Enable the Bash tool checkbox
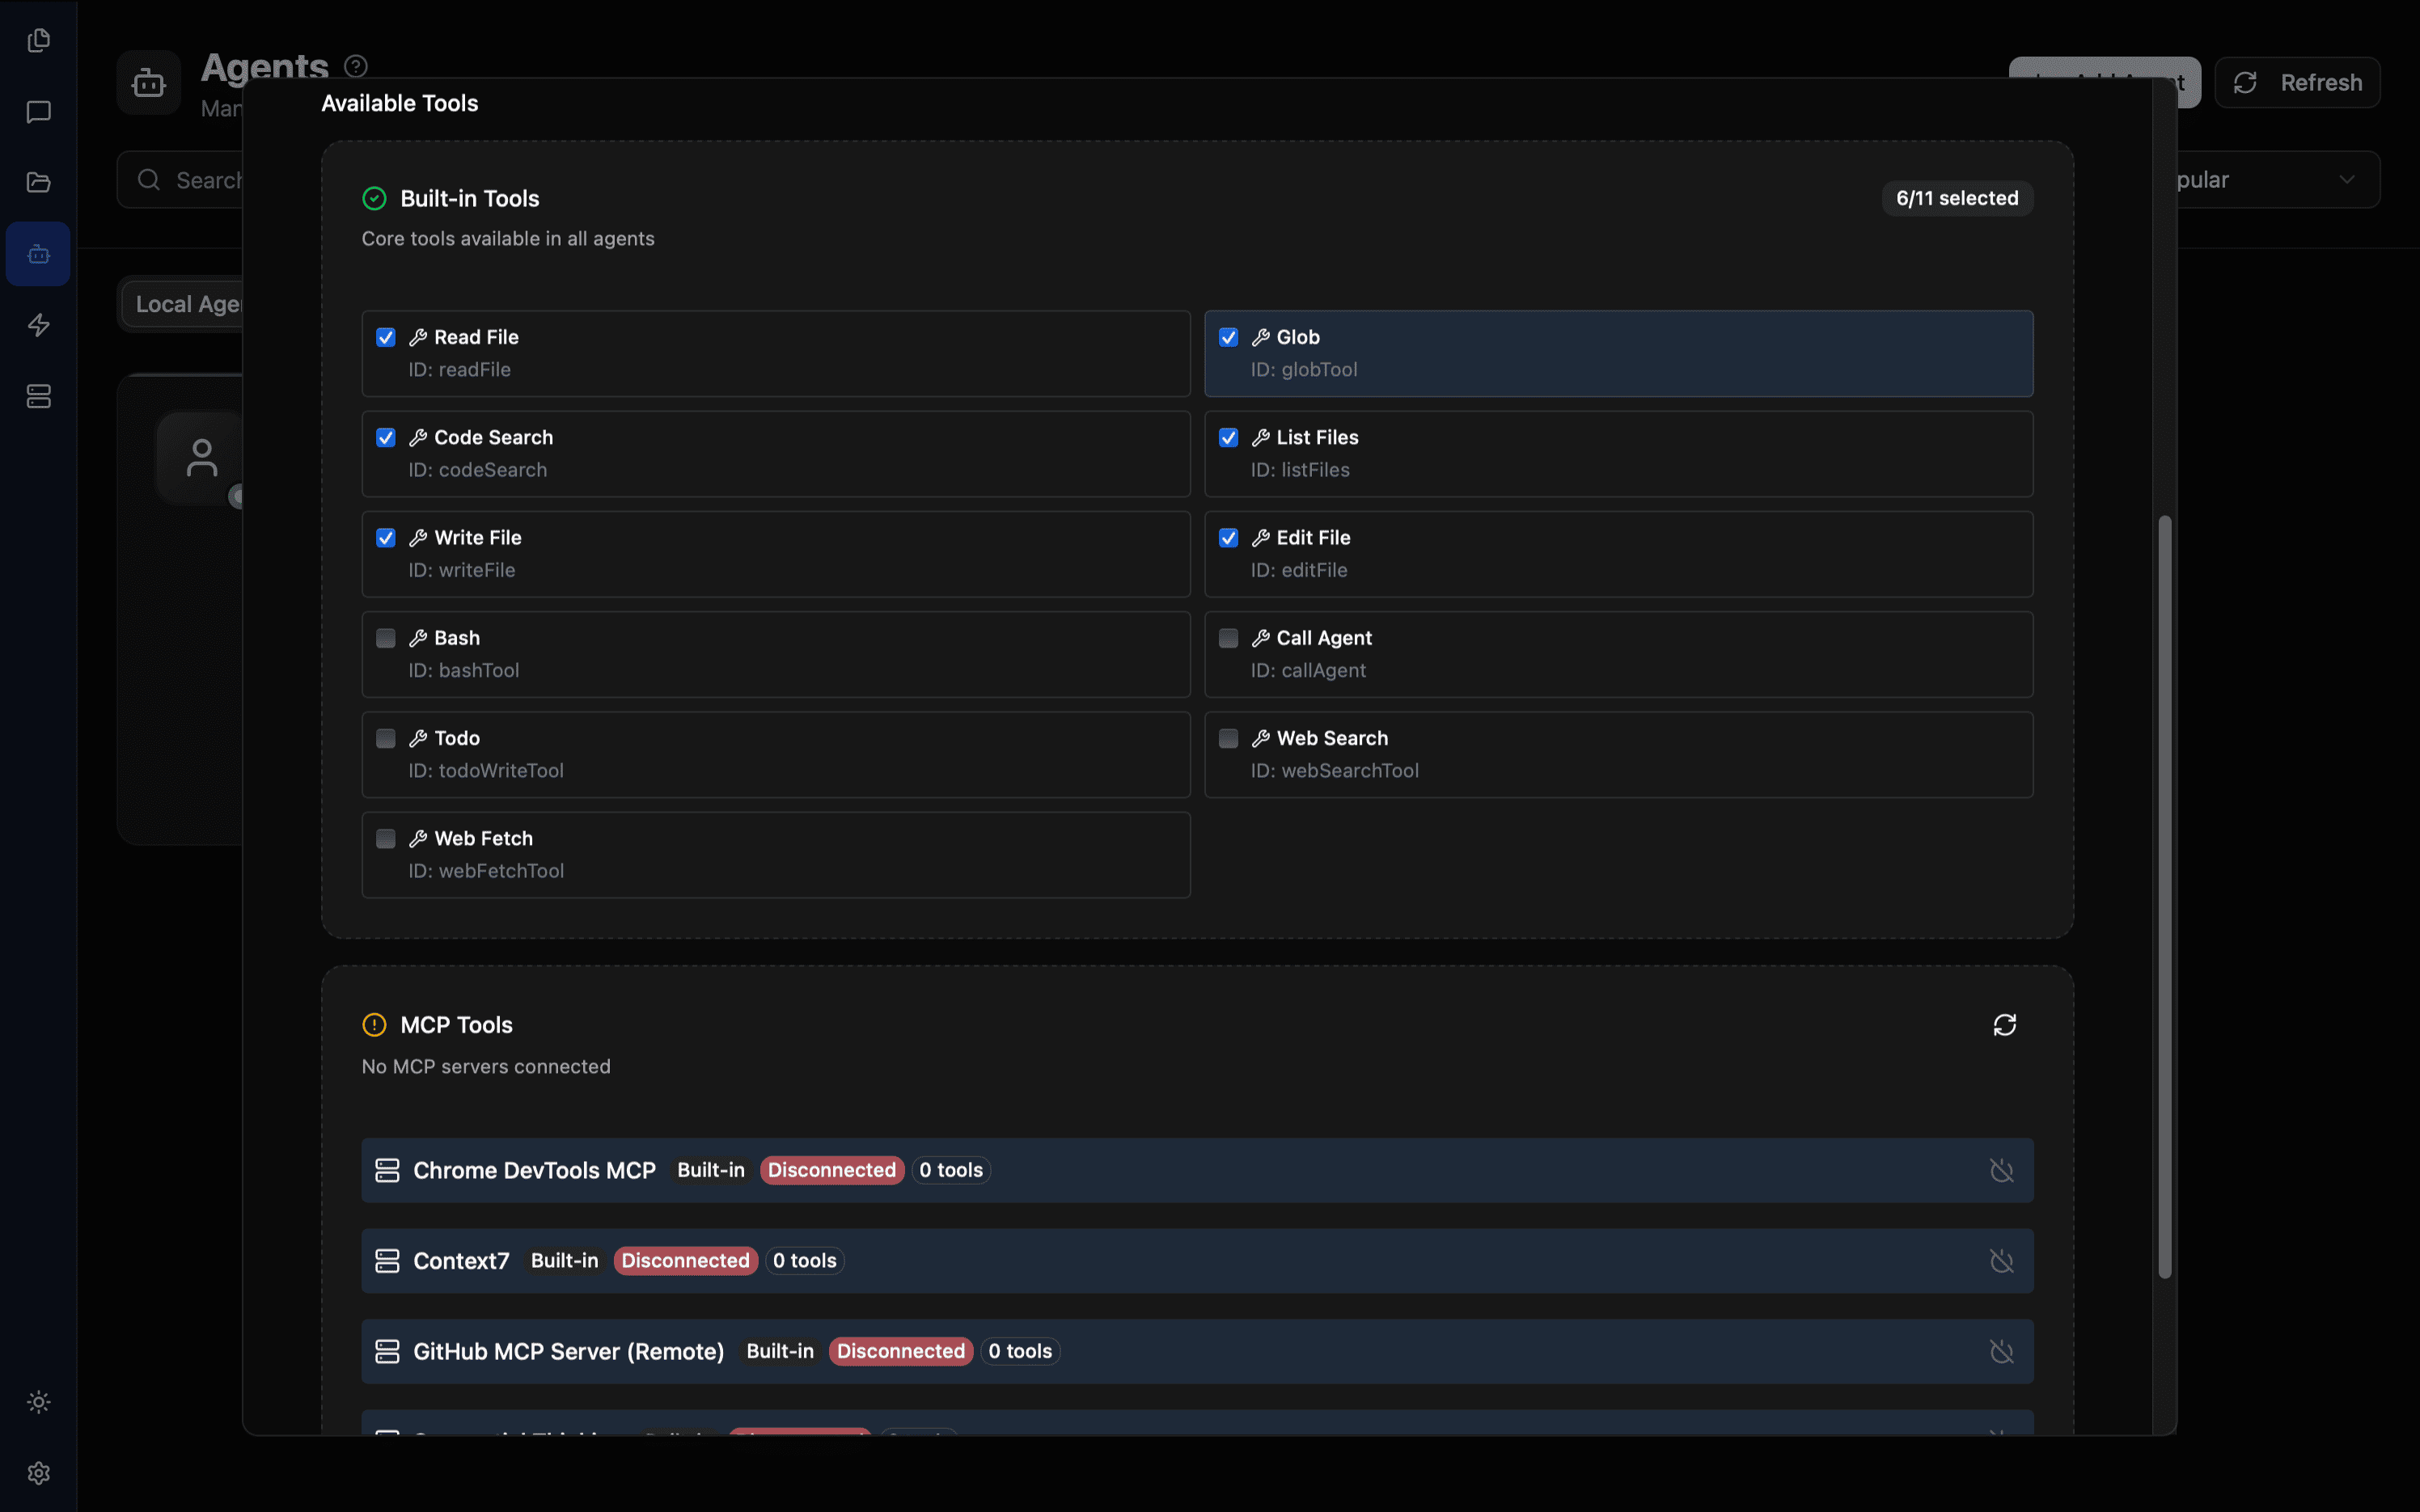This screenshot has height=1512, width=2420. click(386, 638)
